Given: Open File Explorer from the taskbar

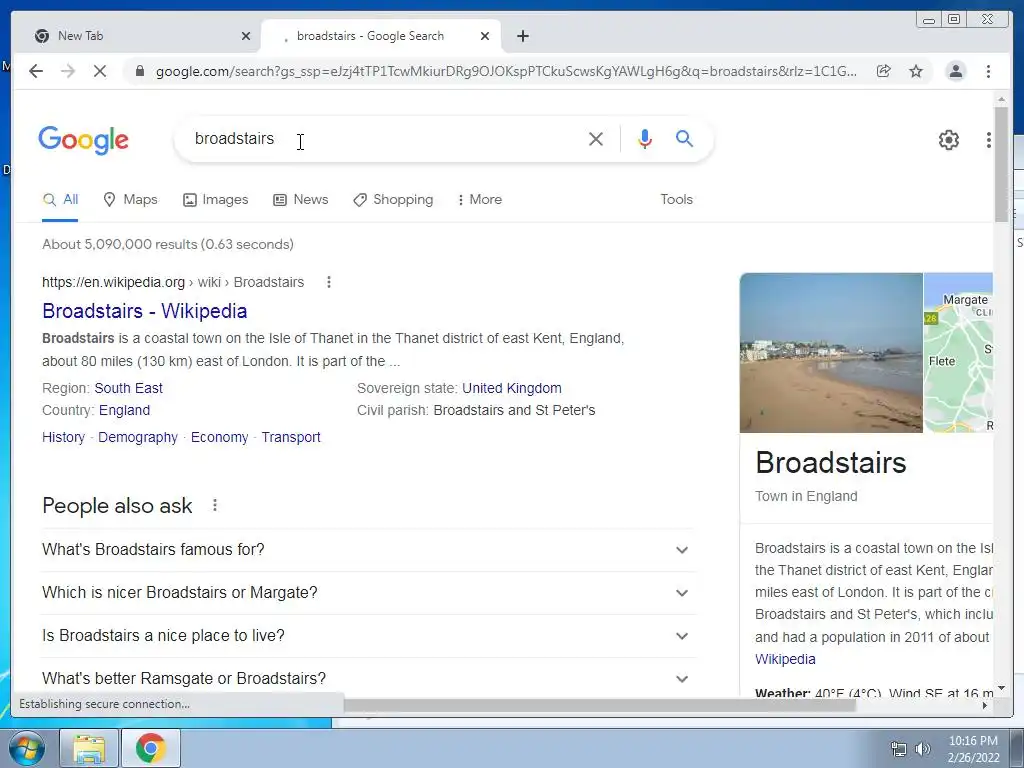Looking at the screenshot, I should 89,748.
